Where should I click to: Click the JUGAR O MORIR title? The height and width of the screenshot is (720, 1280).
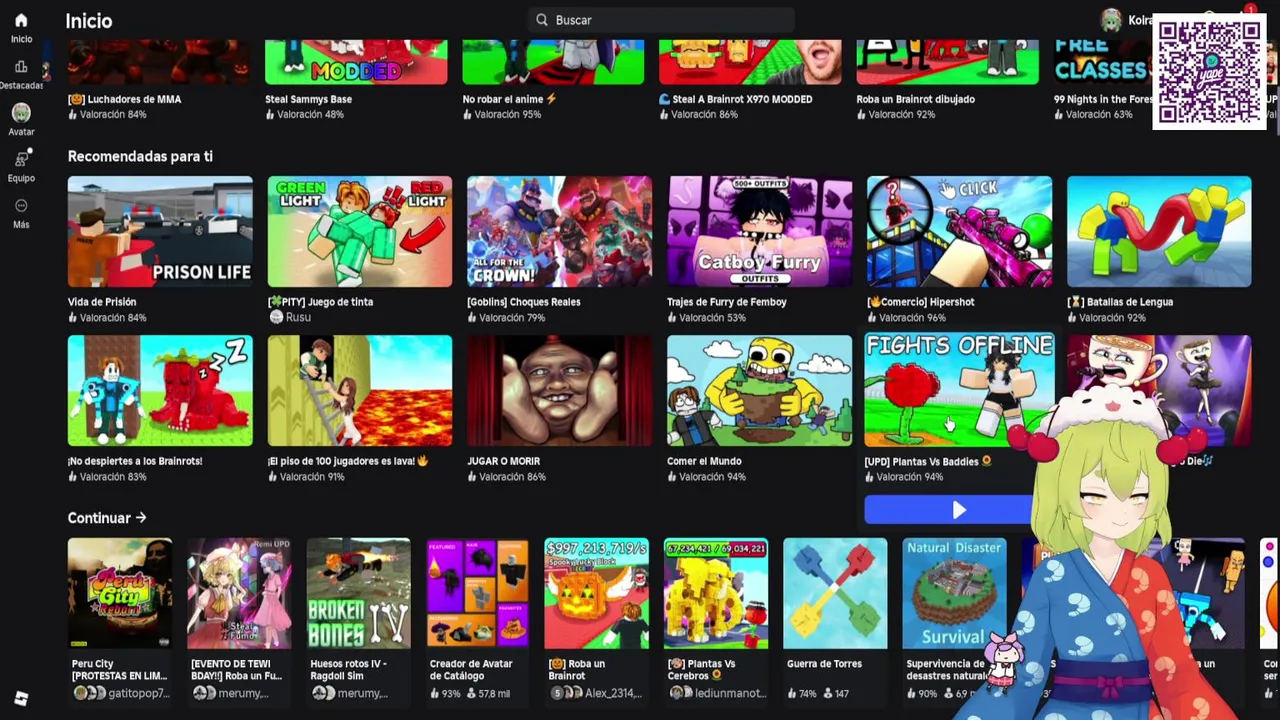[504, 461]
